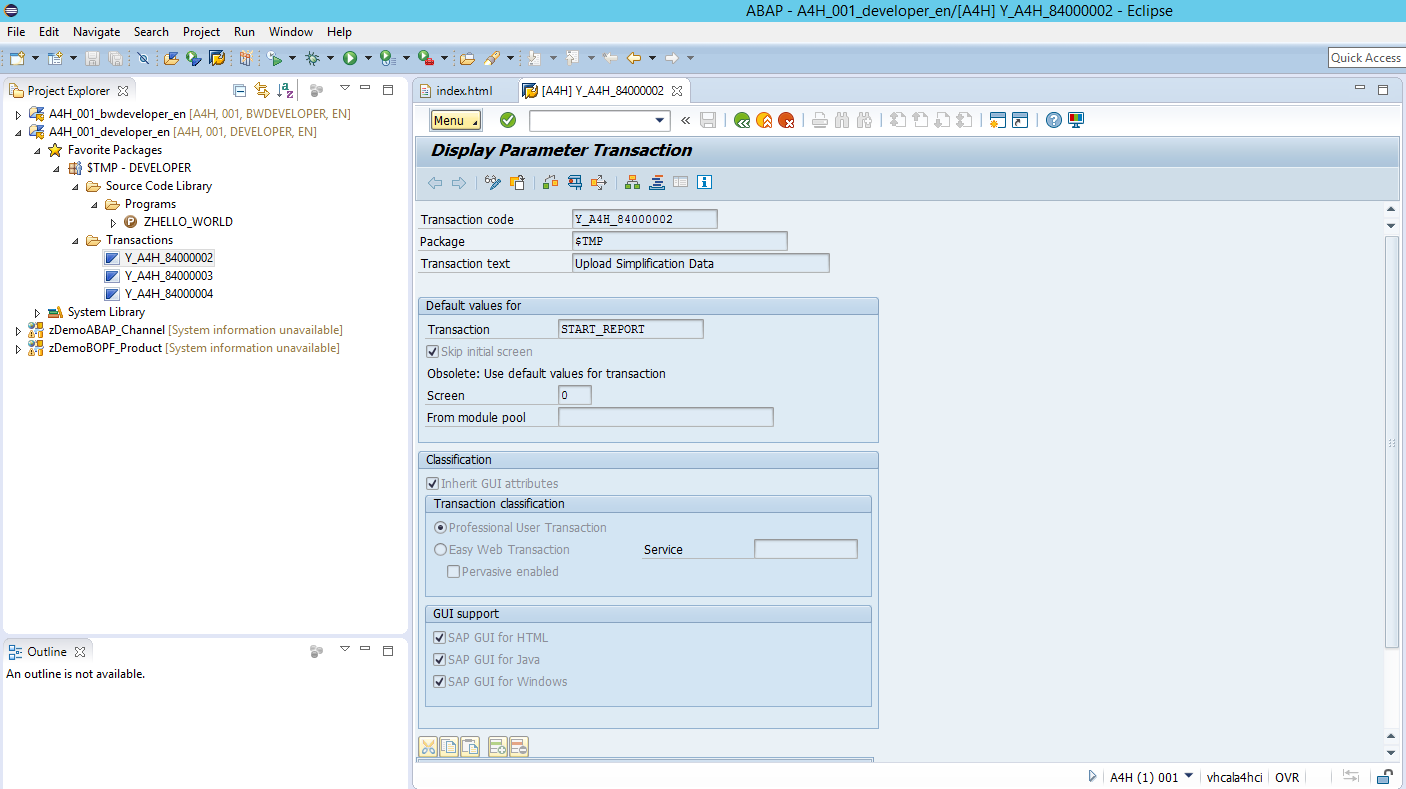This screenshot has width=1406, height=789.
Task: Toggle the Skip initial screen checkbox
Action: [x=432, y=351]
